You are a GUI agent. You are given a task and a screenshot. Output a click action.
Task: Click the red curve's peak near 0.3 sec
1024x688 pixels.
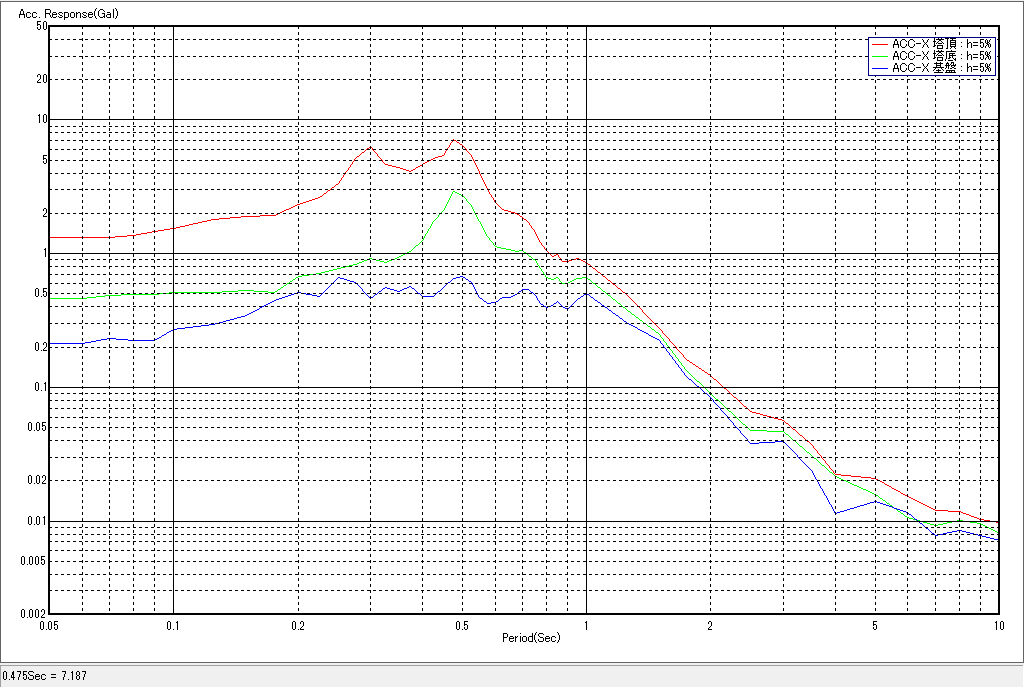(x=370, y=147)
